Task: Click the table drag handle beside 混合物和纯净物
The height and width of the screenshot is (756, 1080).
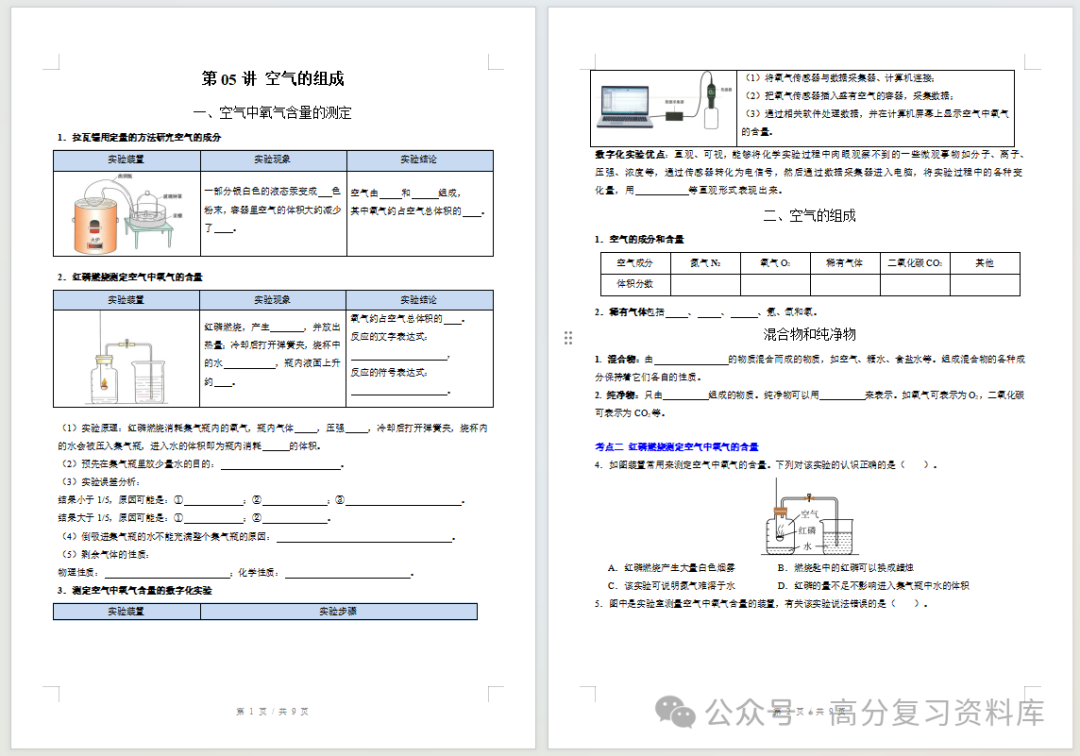Action: click(568, 337)
